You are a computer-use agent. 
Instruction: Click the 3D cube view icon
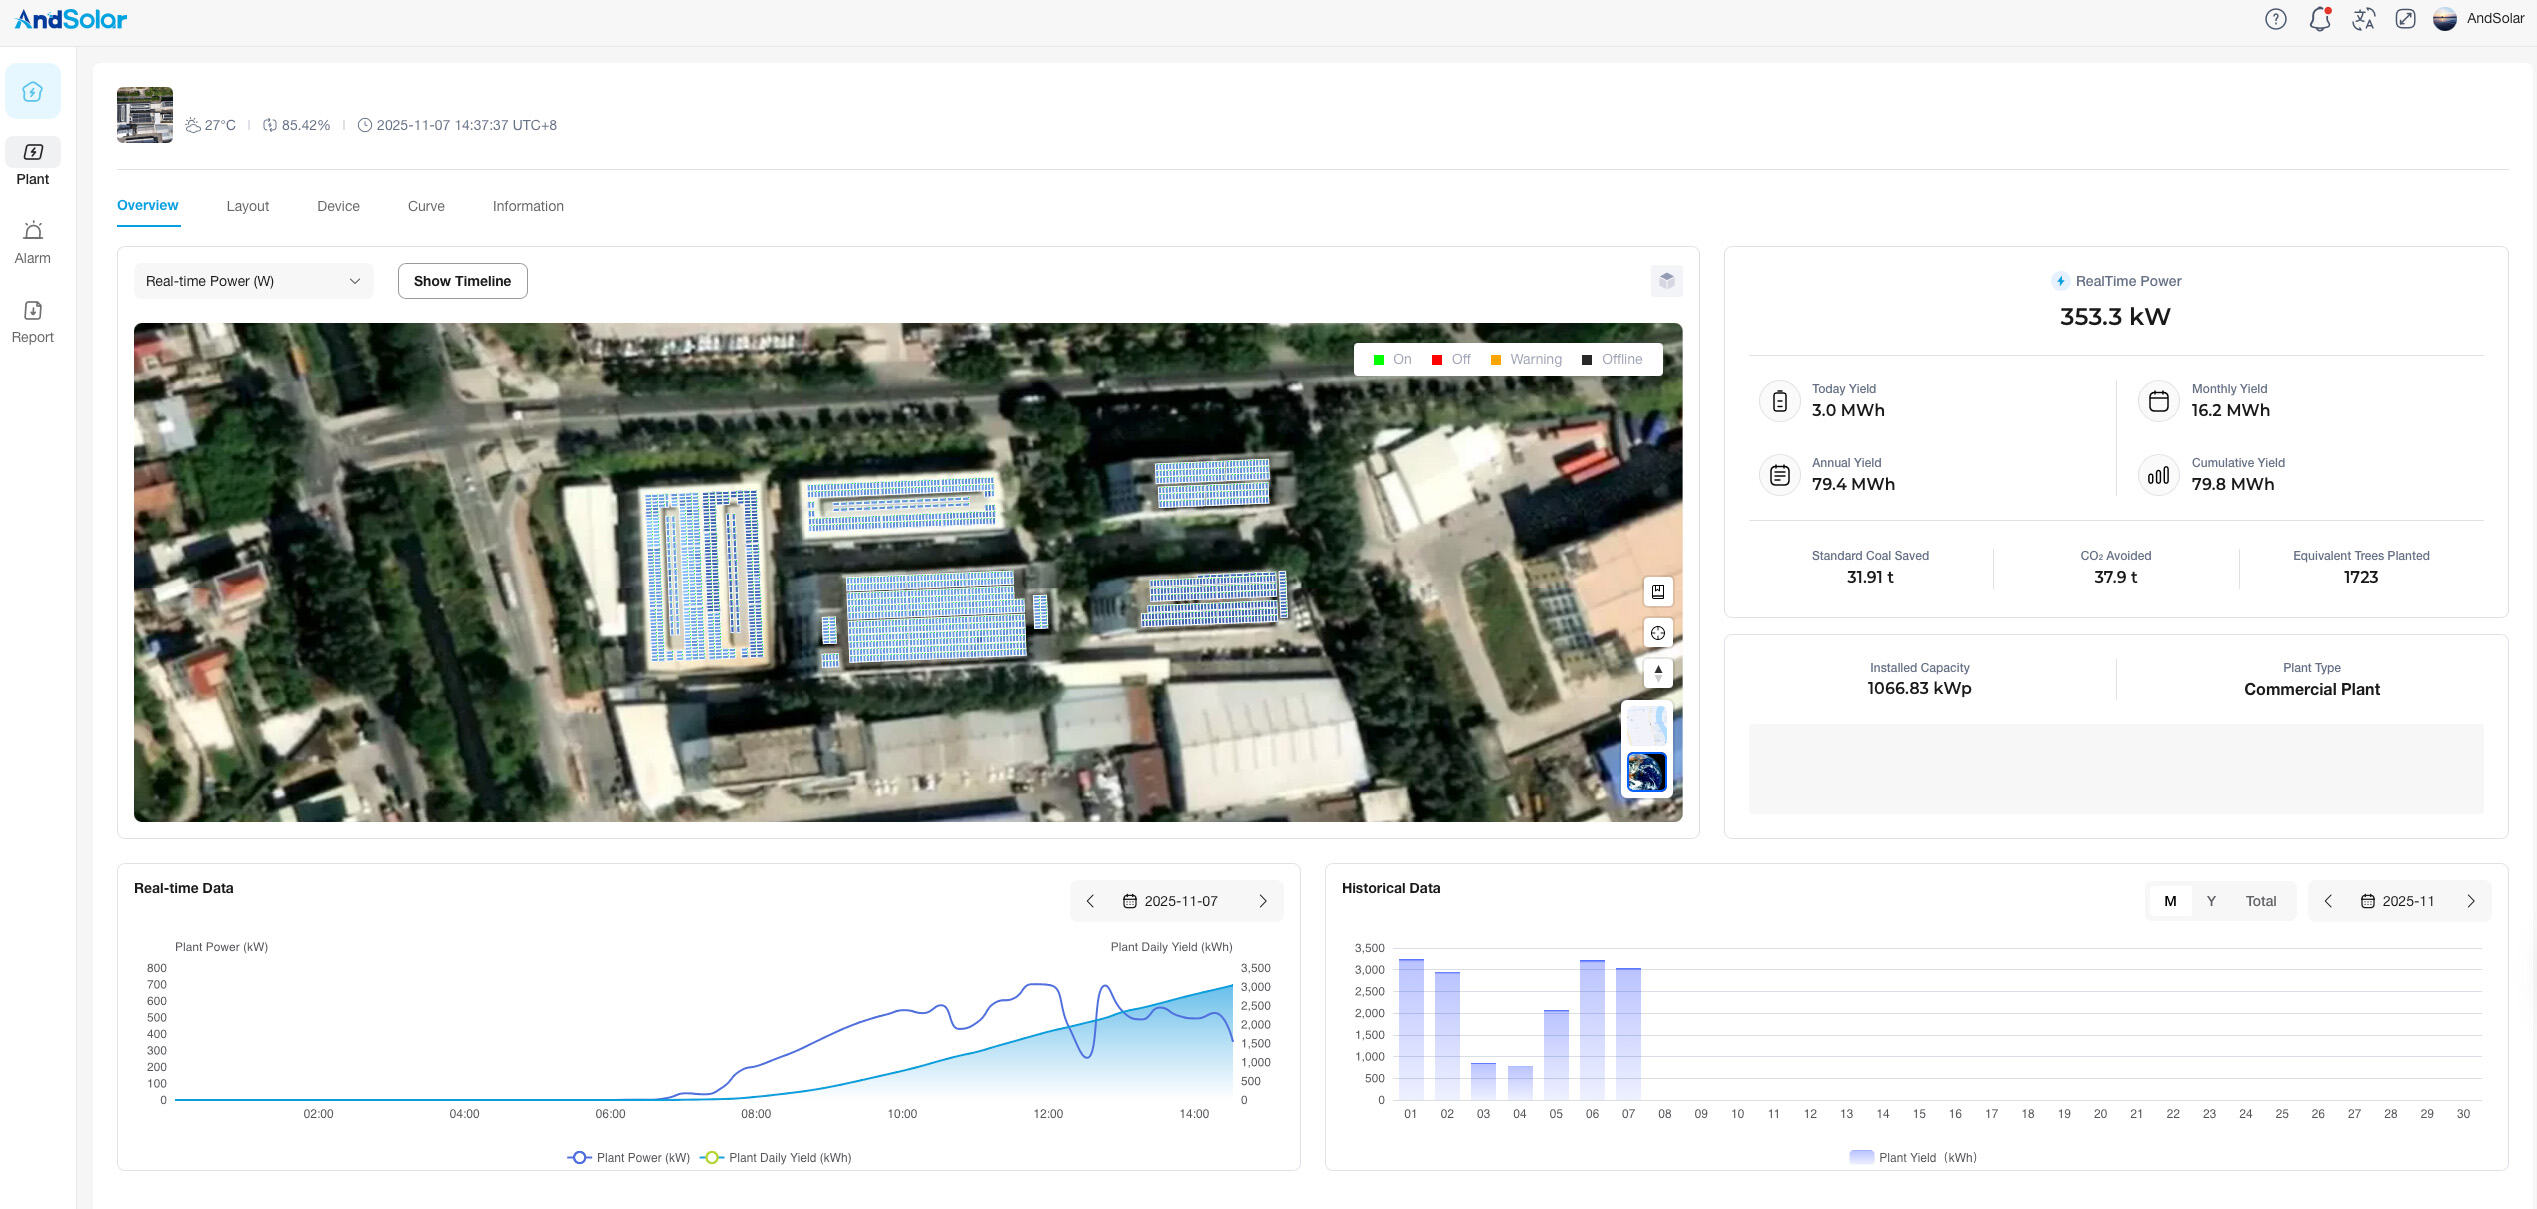[1666, 281]
